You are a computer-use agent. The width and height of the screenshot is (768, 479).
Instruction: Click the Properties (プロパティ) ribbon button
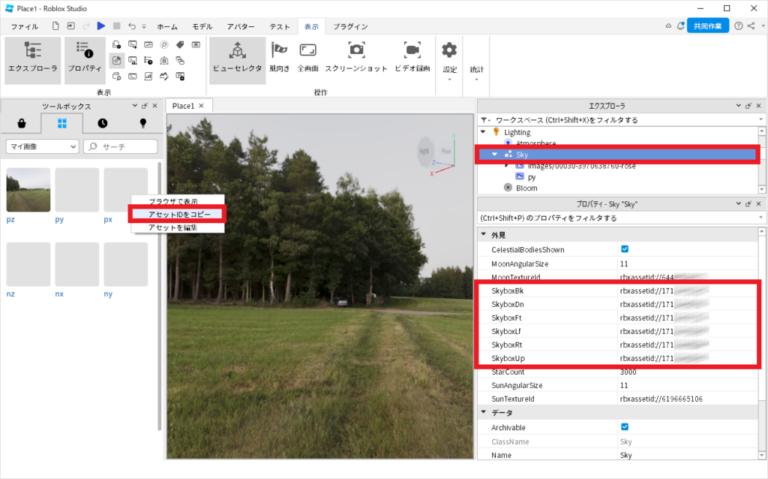pos(85,58)
